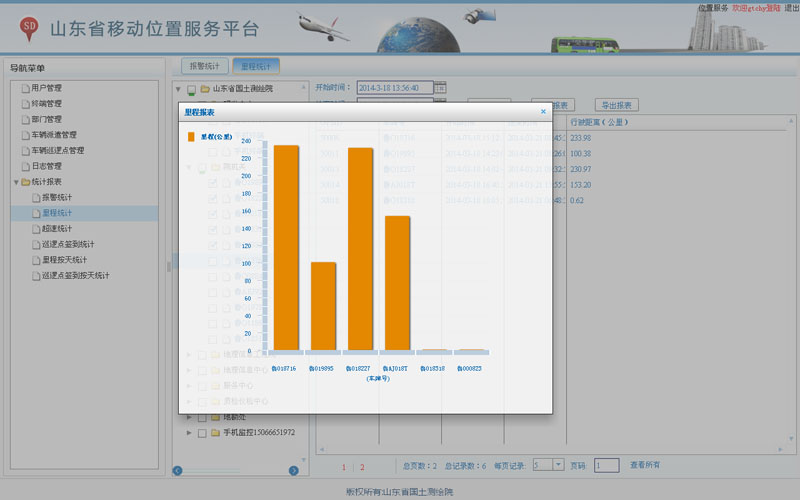Image resolution: width=800 pixels, height=500 pixels.
Task: Open the 每页记录 per-page dropdown
Action: point(558,464)
